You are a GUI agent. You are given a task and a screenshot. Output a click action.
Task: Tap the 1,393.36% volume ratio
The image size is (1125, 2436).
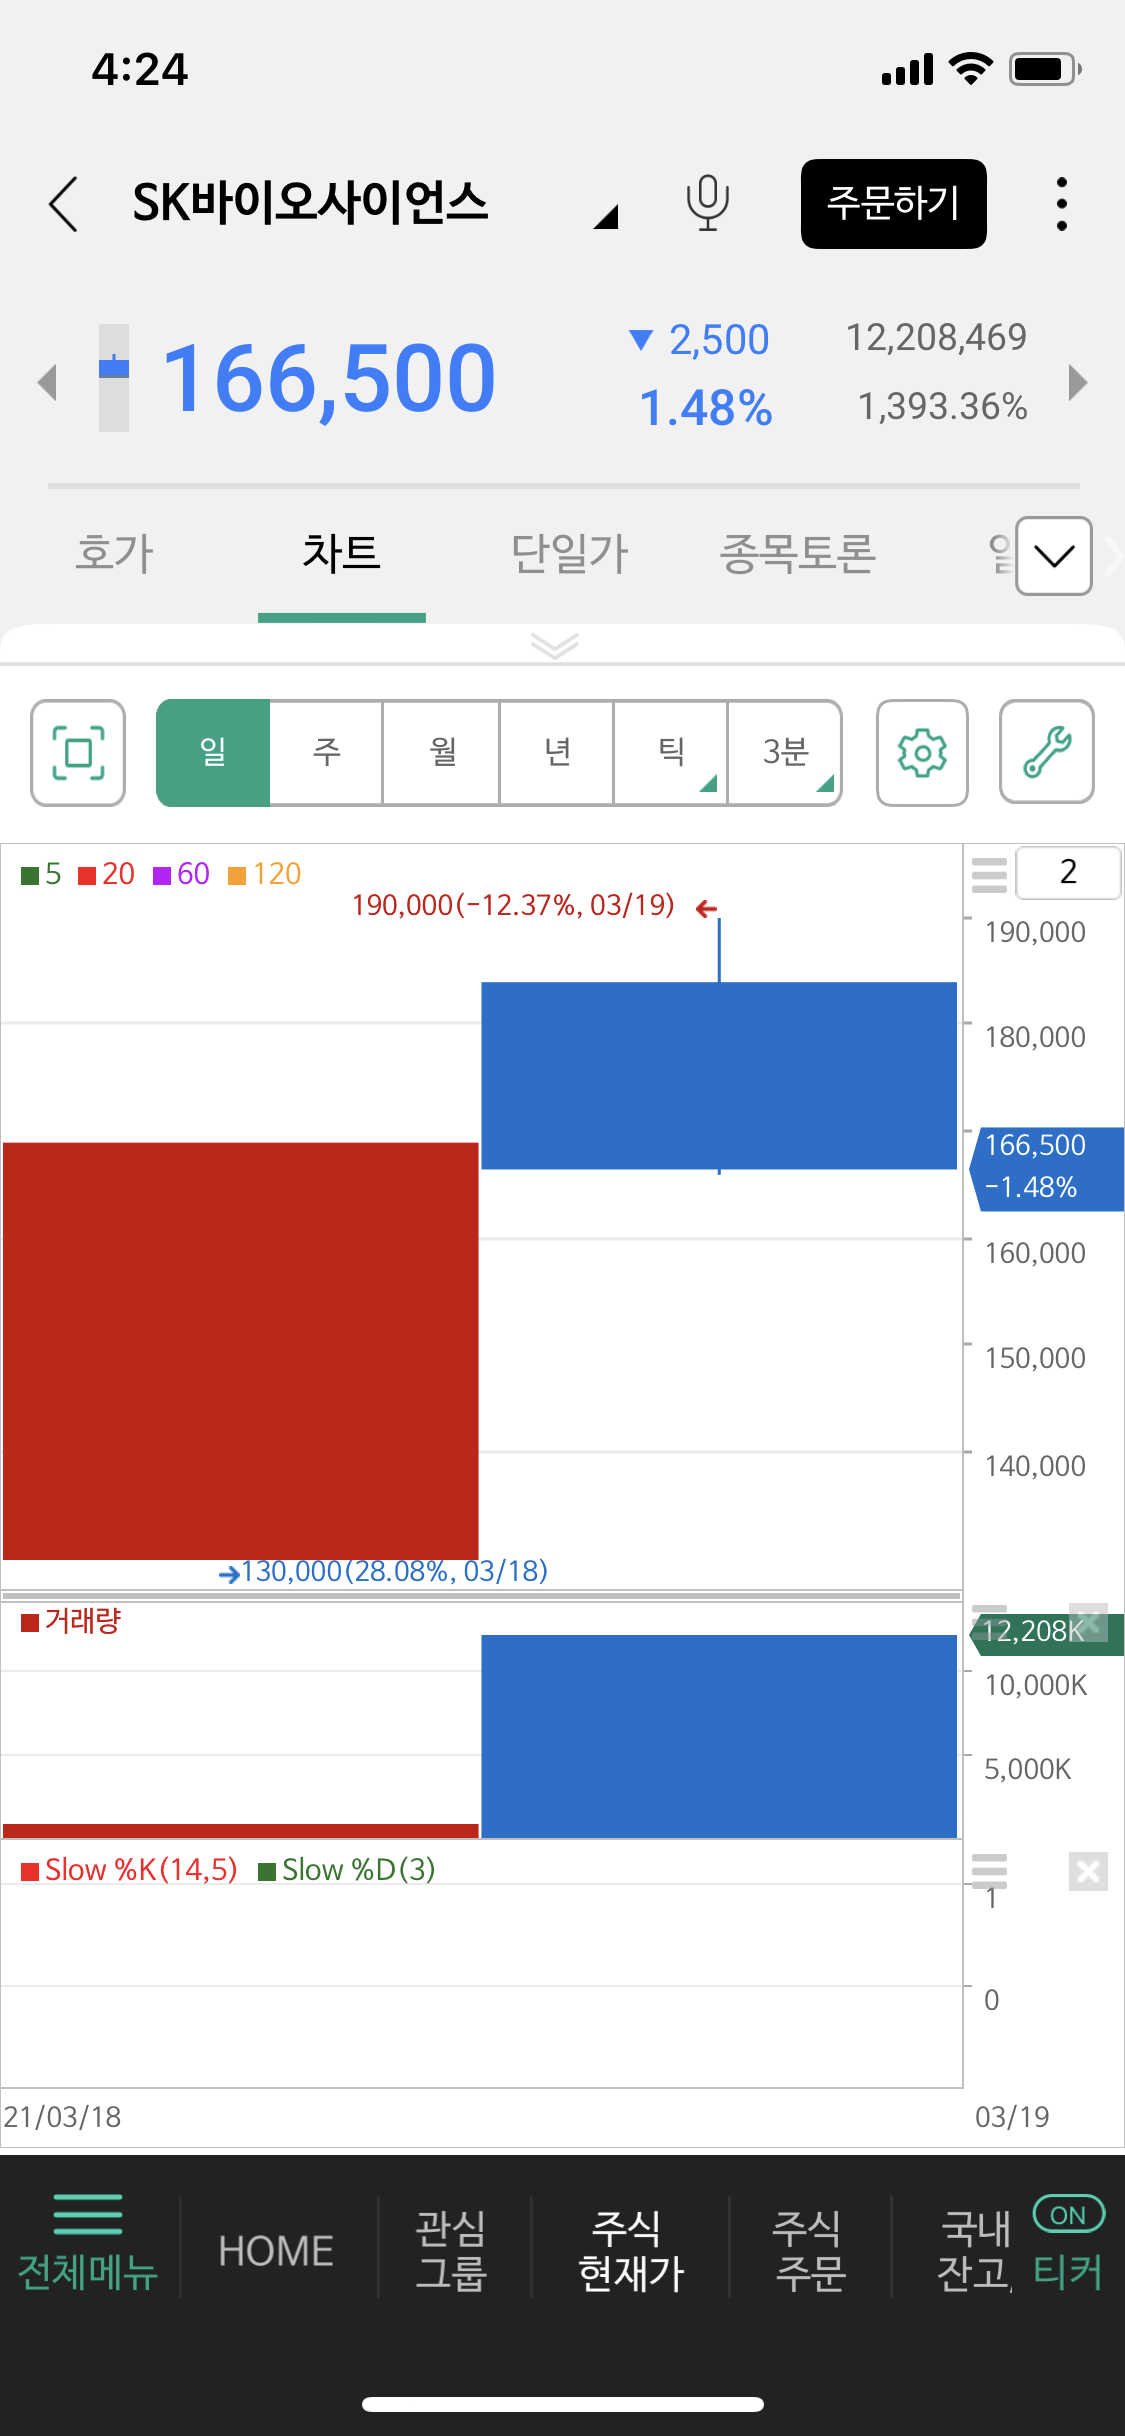[942, 406]
